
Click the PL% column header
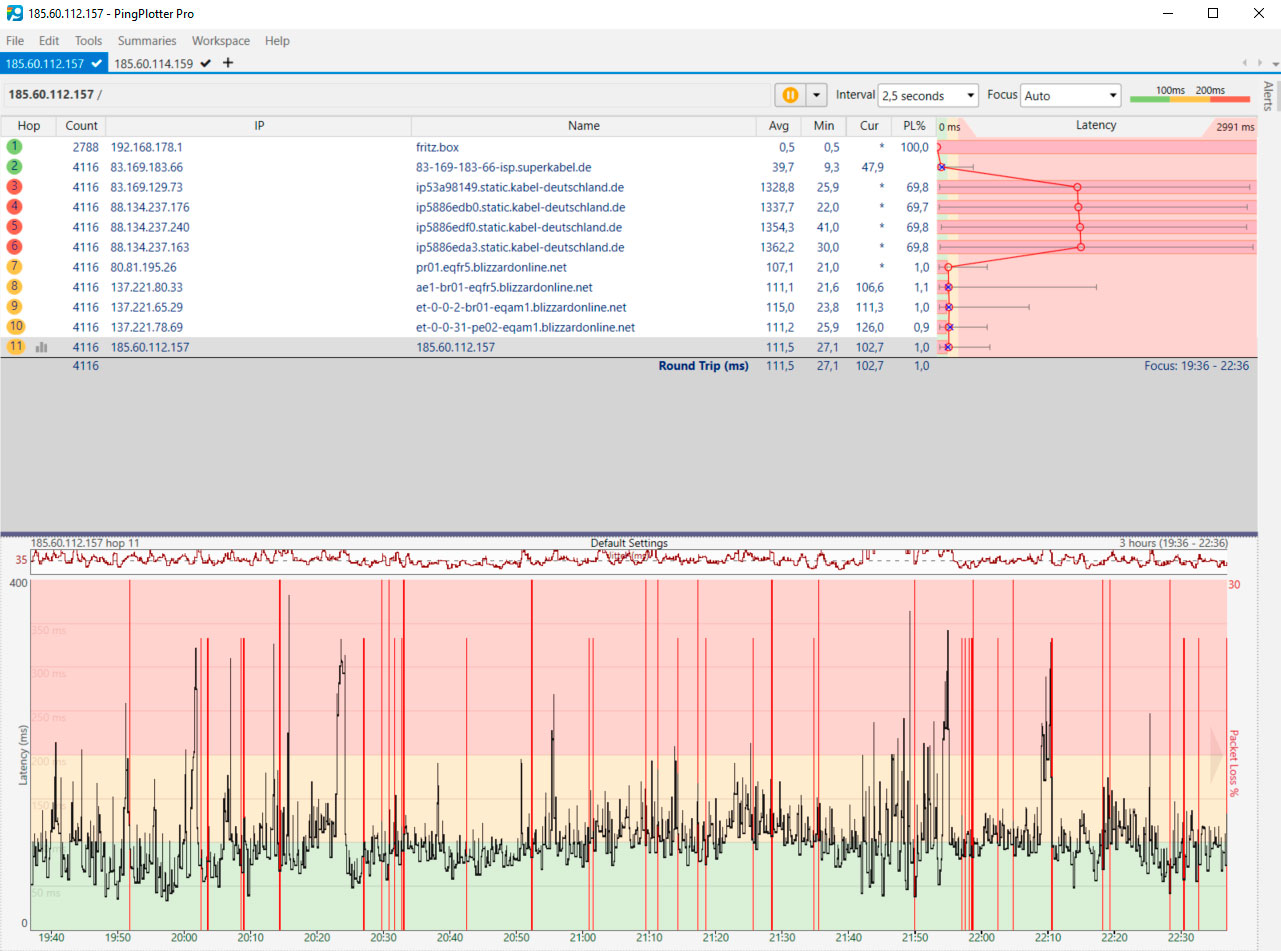tap(914, 126)
